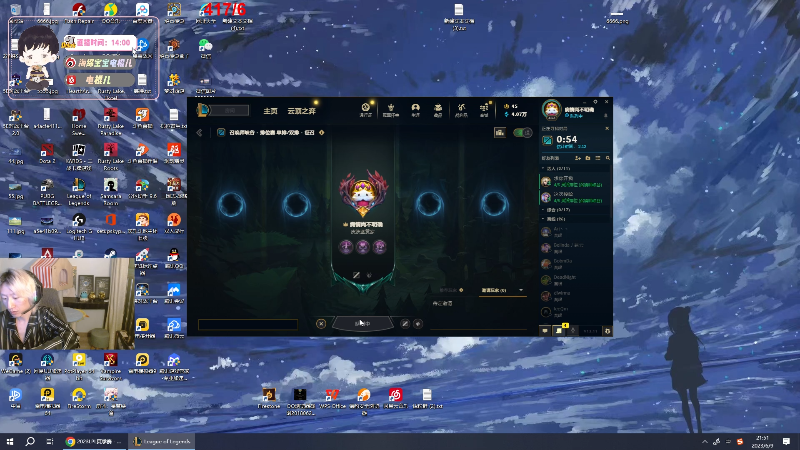Cancel queue with the X button
This screenshot has width=800, height=450.
pyautogui.click(x=321, y=323)
